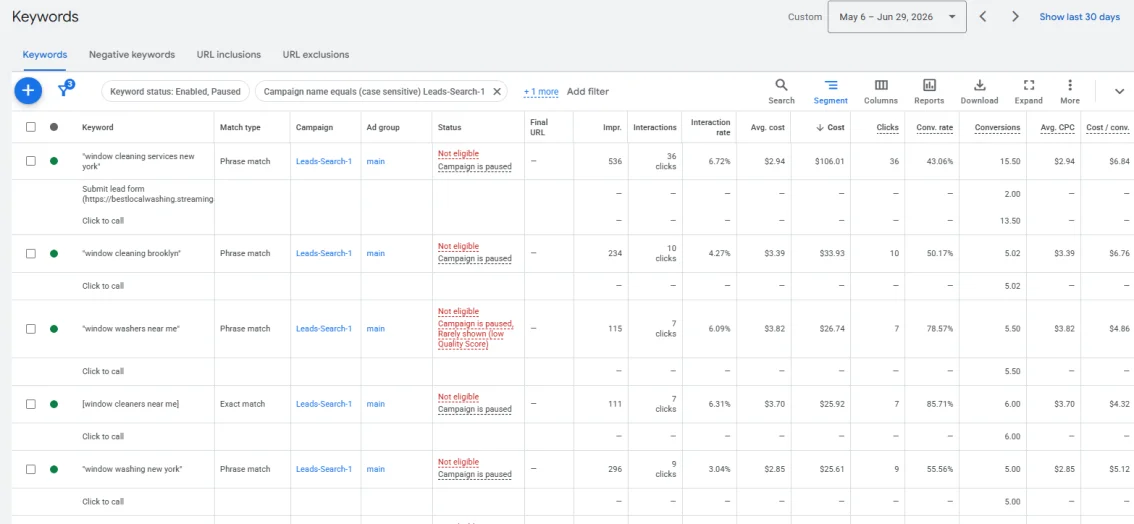Open Leads-Search-1 link in window washing new york row
Viewport: 1134px width, 524px height.
tap(324, 469)
